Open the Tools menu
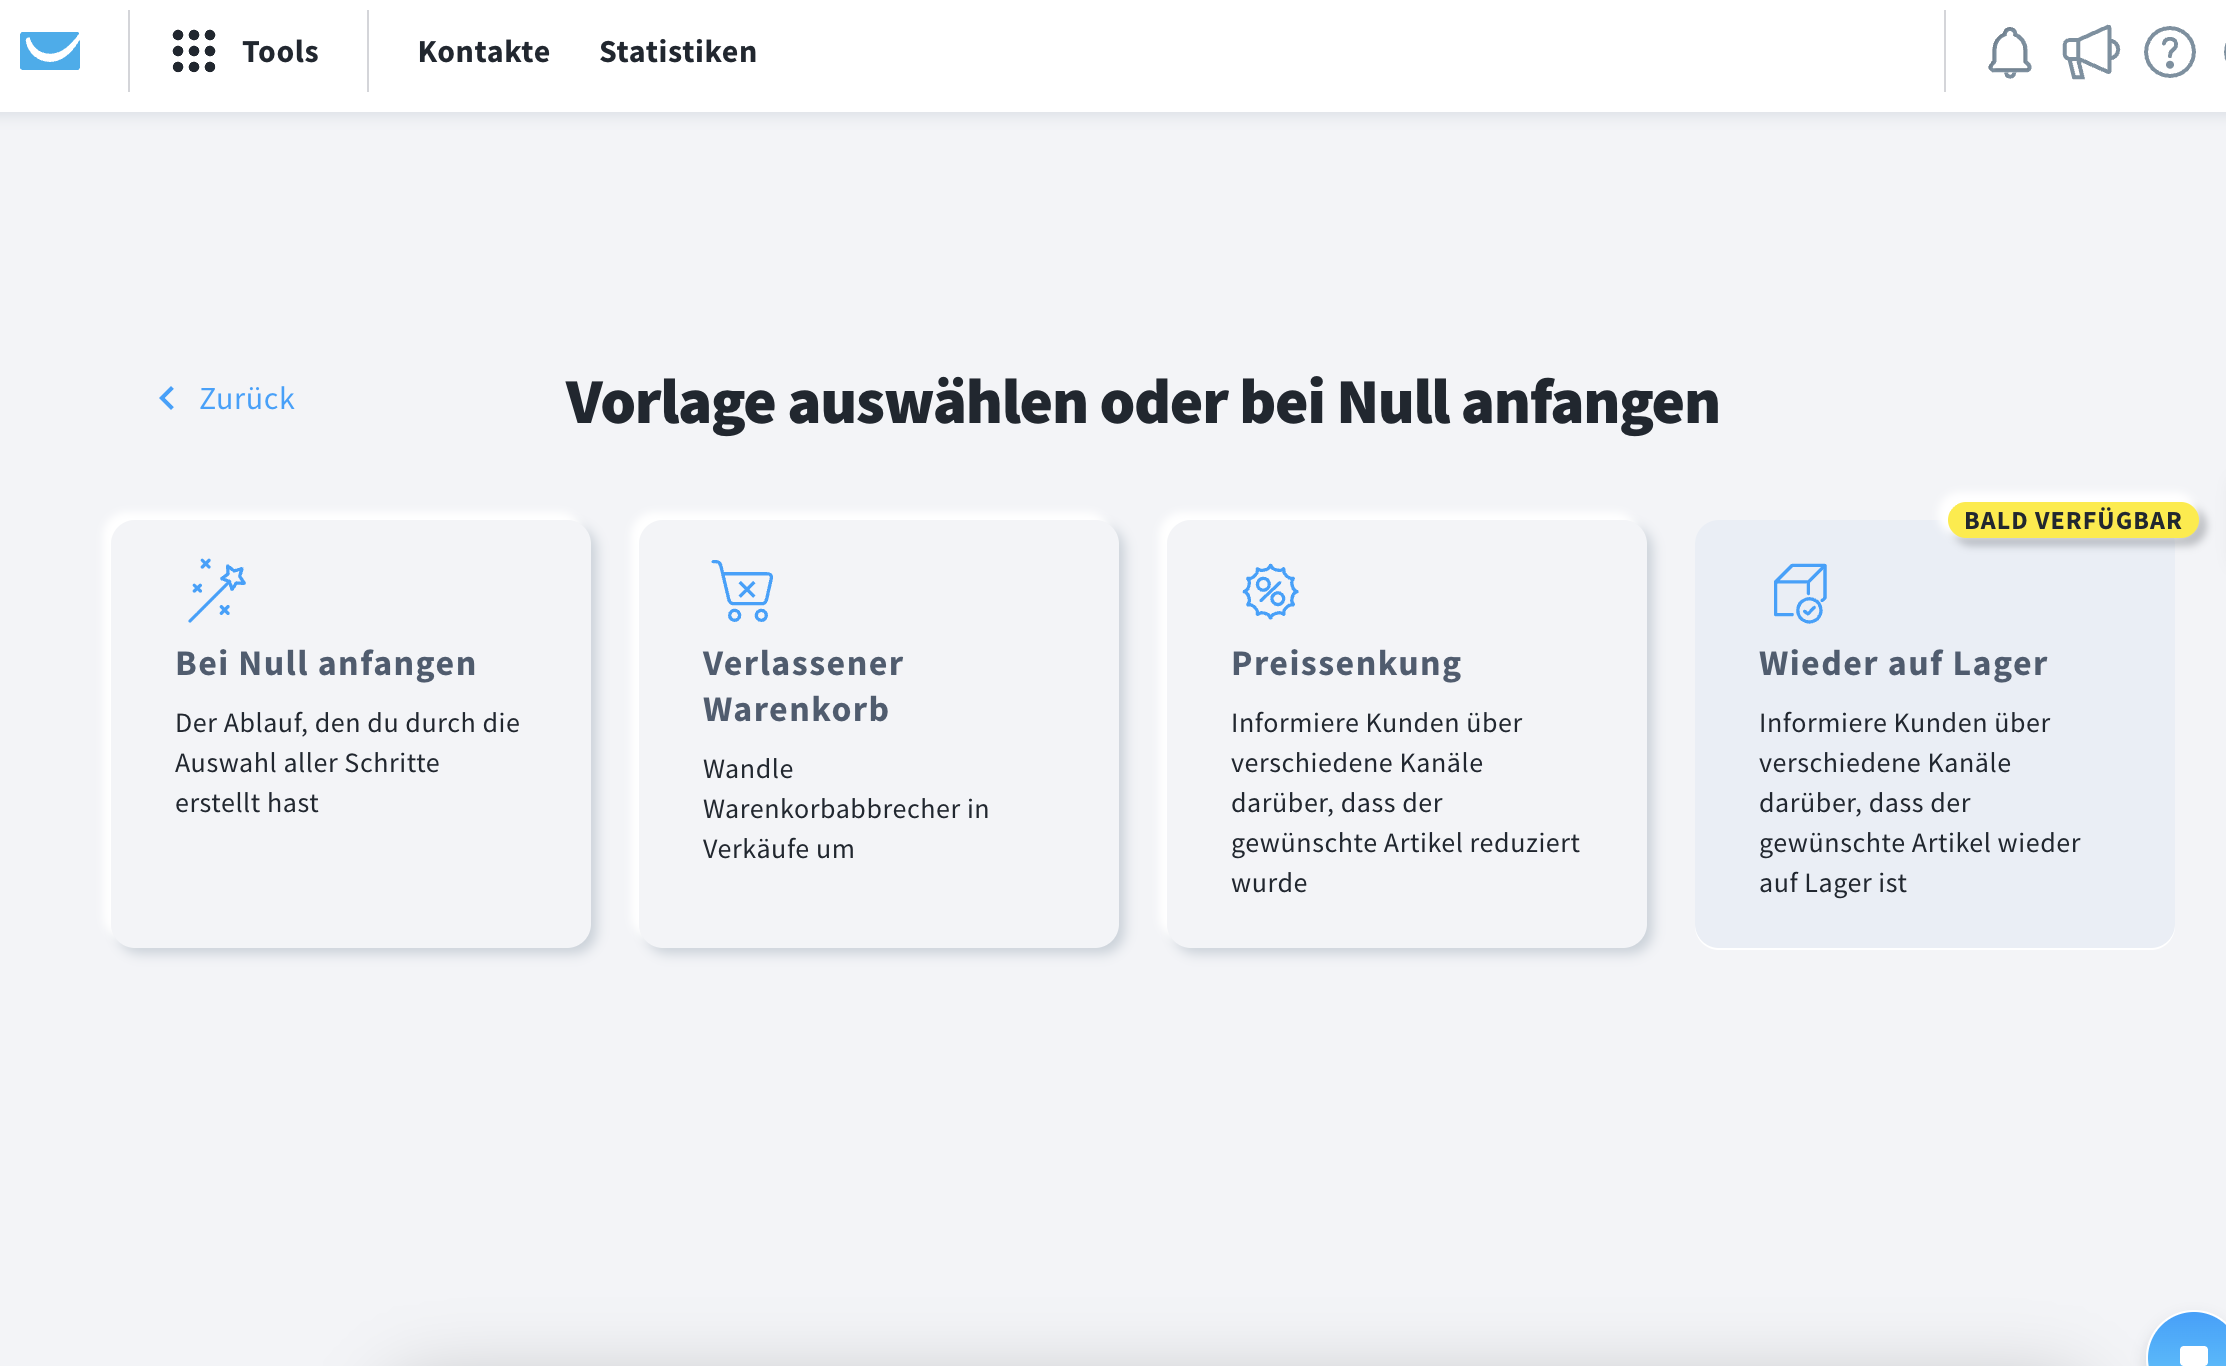 pyautogui.click(x=280, y=52)
